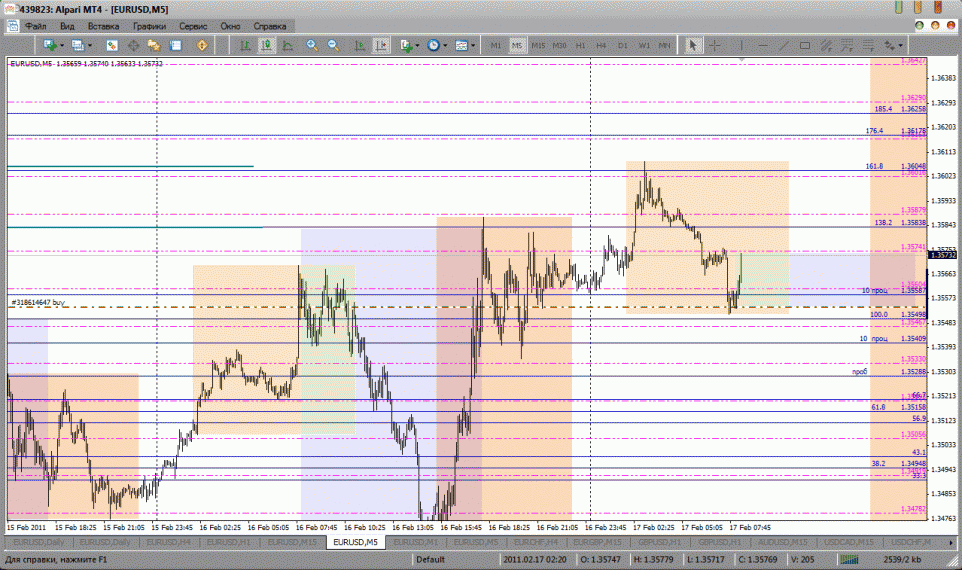Select the Equidistant Channel tool
962x570 pixels.
[x=826, y=45]
